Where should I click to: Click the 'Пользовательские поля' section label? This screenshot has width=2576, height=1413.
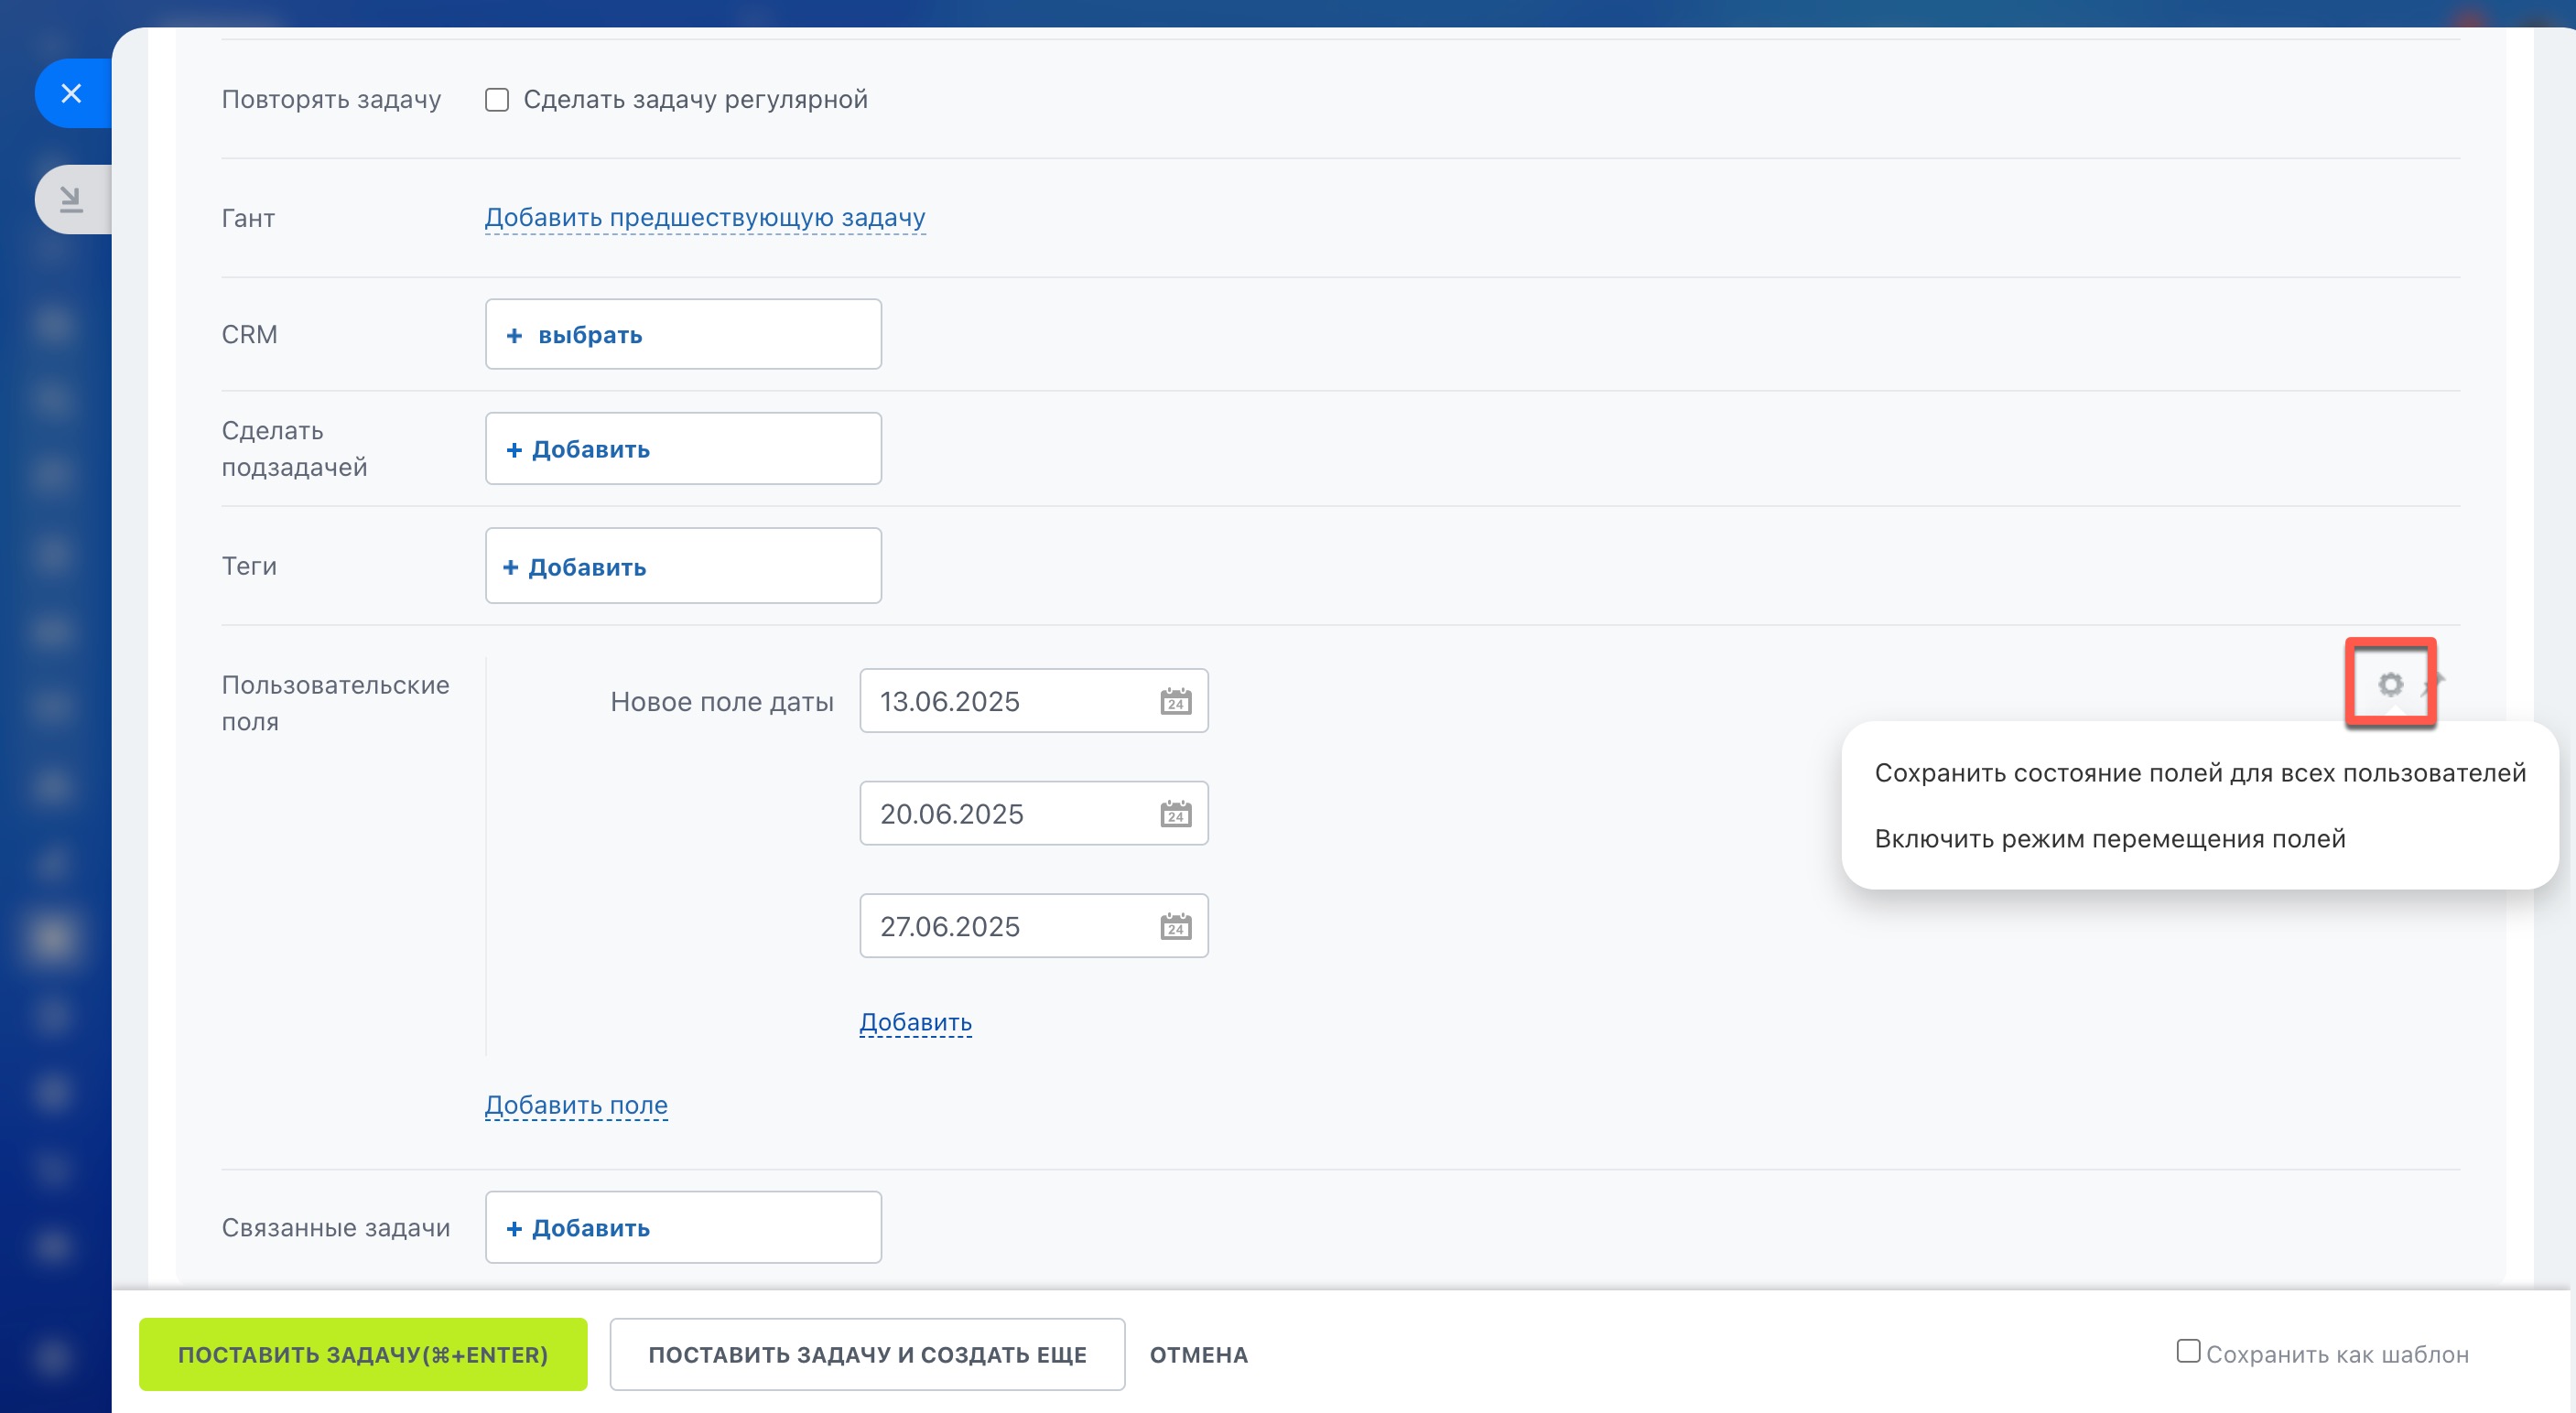[x=335, y=703]
